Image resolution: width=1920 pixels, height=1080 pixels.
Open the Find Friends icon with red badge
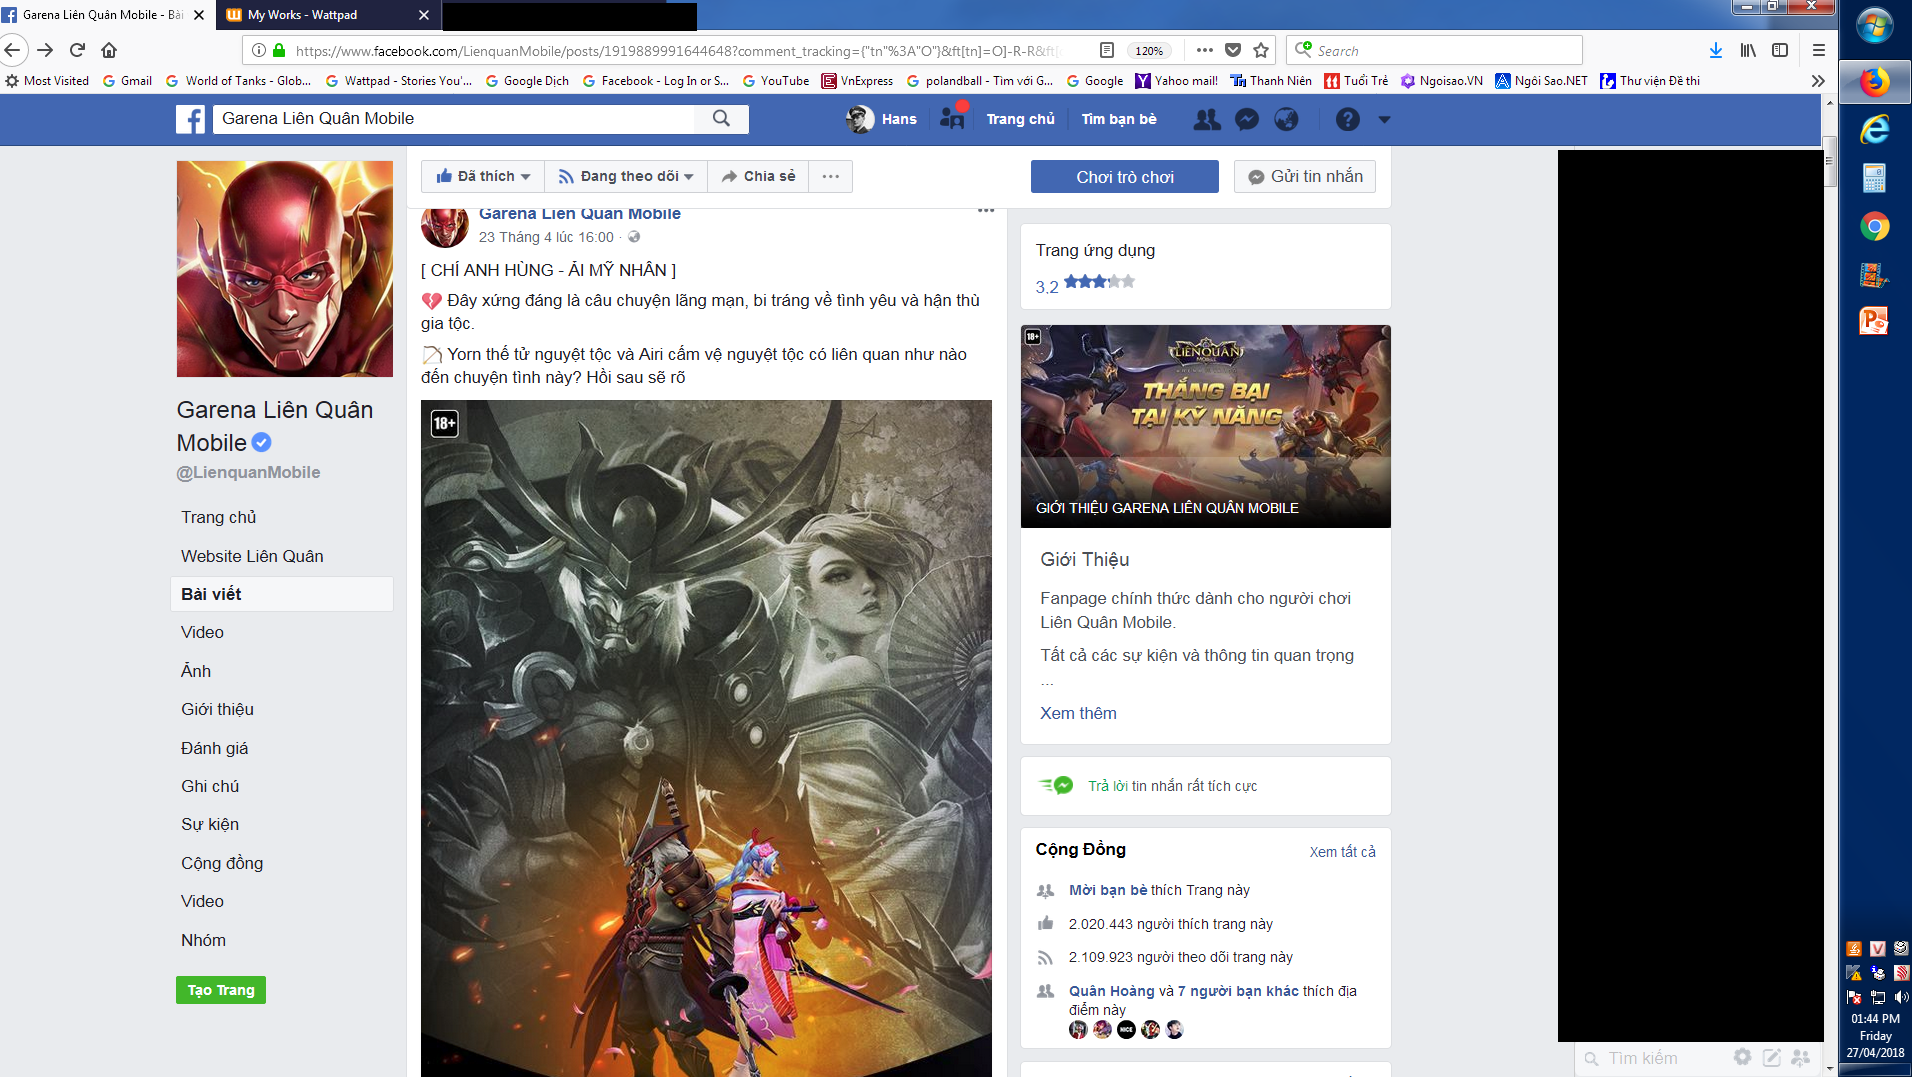tap(953, 118)
